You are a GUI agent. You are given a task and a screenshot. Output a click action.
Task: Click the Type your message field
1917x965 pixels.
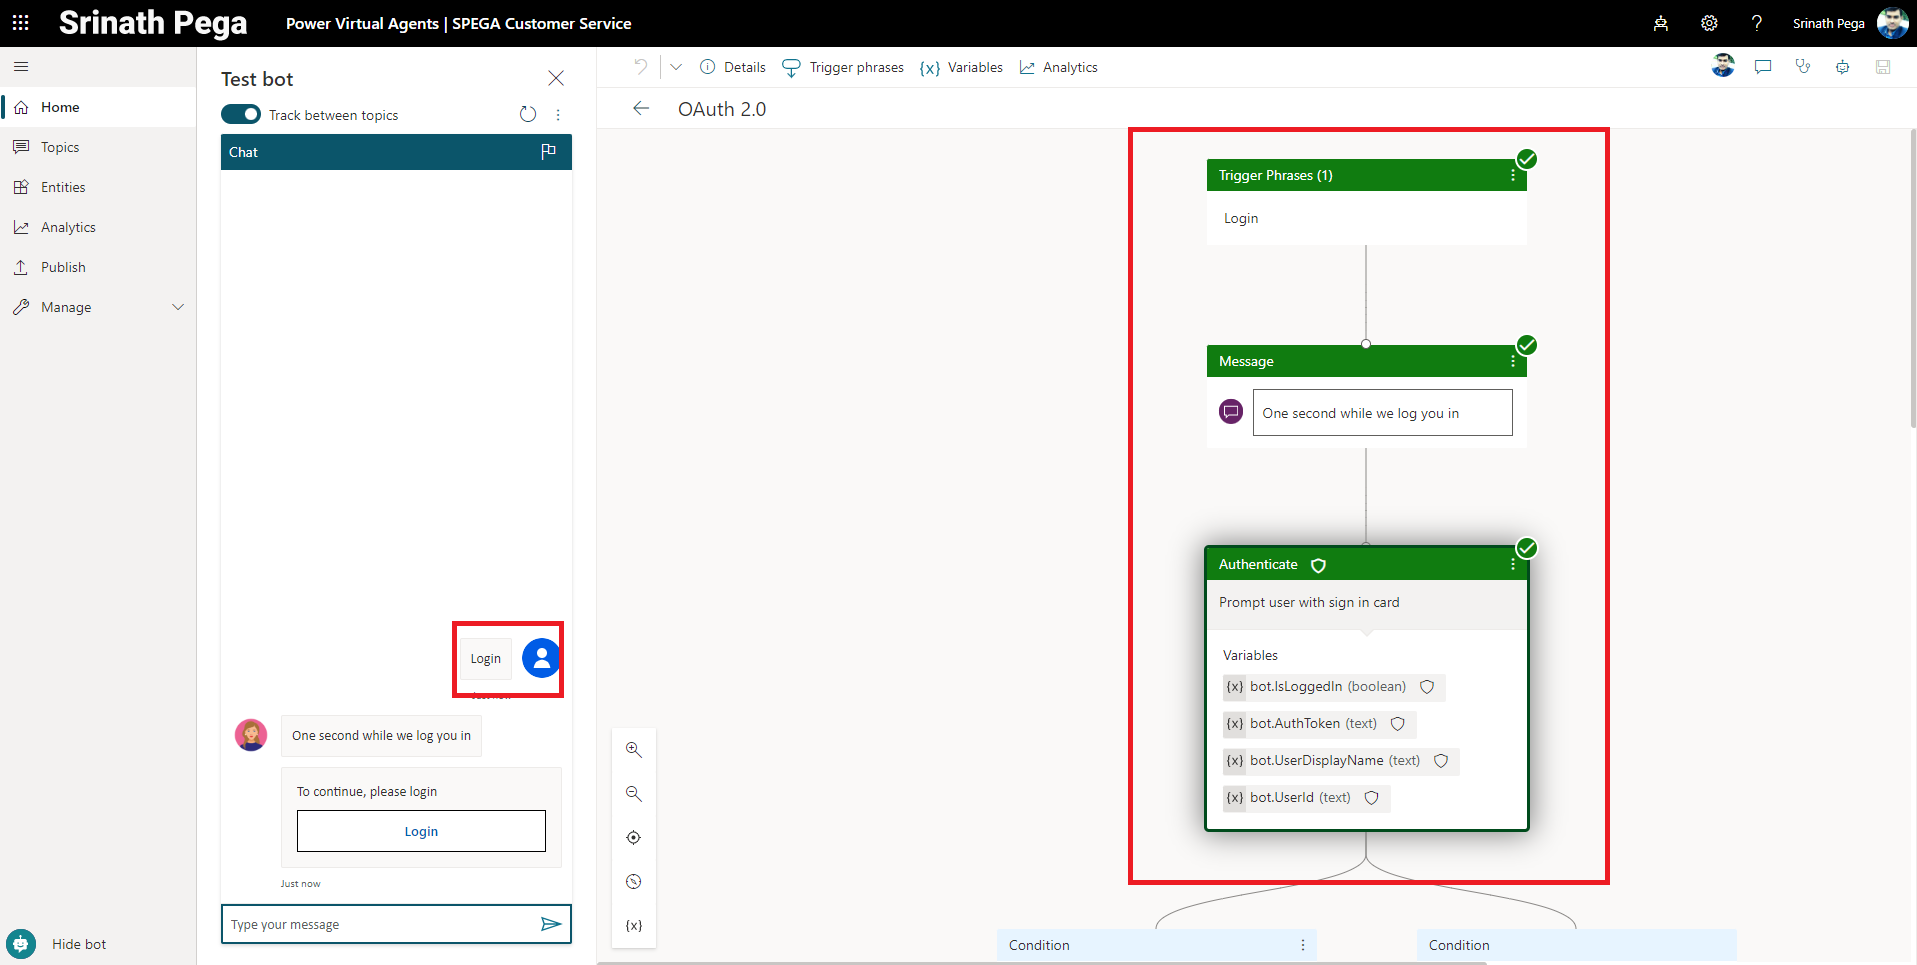point(380,924)
